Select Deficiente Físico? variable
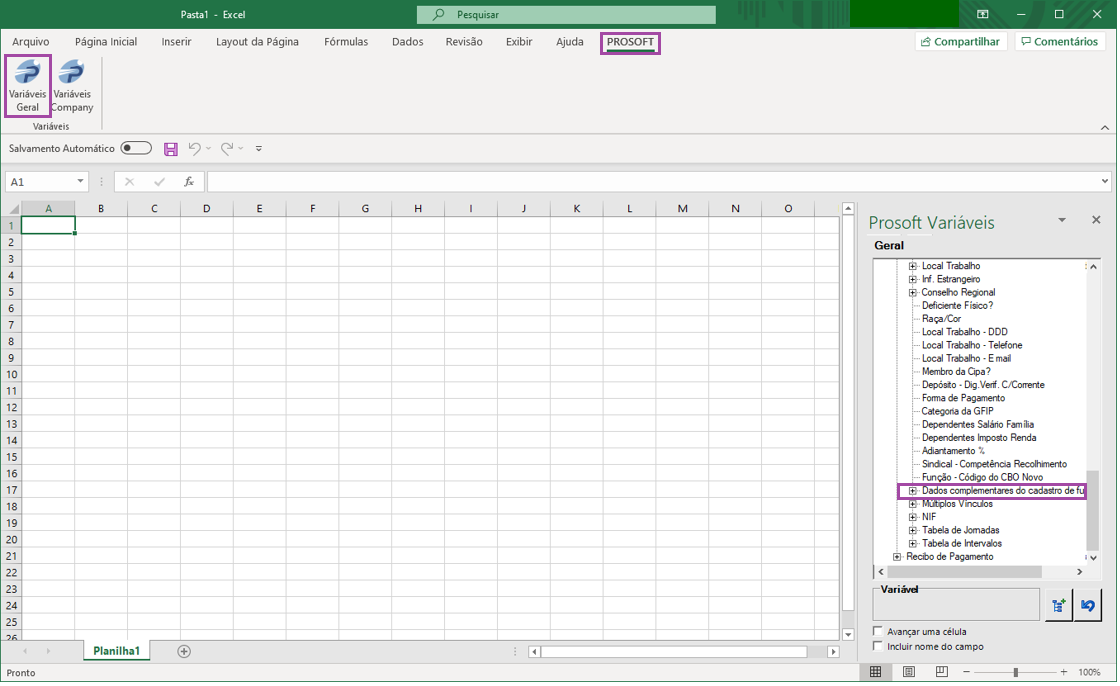This screenshot has height=686, width=1120. (957, 306)
